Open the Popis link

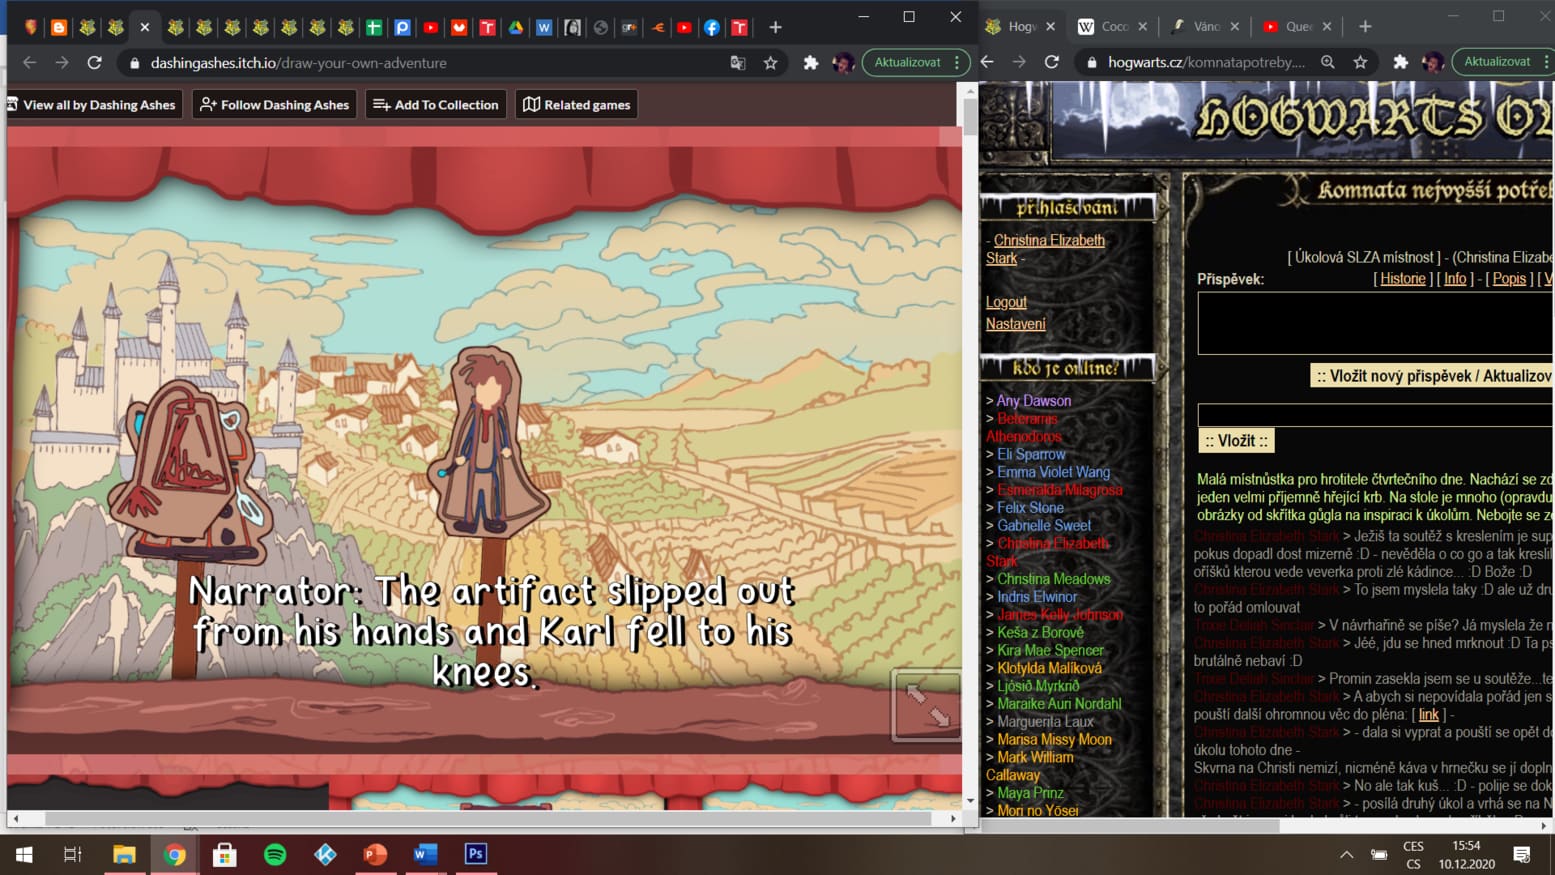click(x=1509, y=279)
